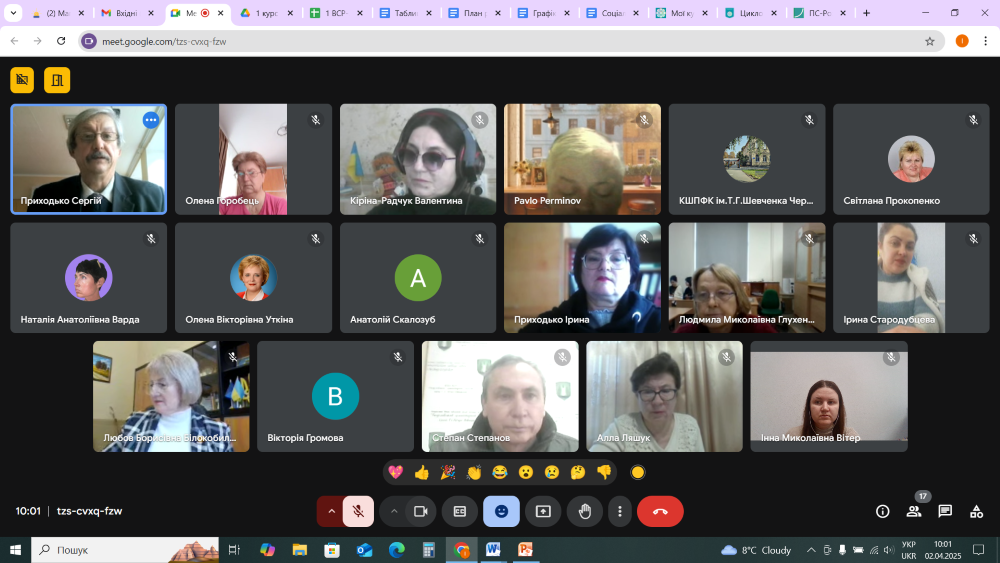The width and height of the screenshot is (1000, 563).
Task: Open options on Приходько Сергій tile
Action: [x=151, y=120]
